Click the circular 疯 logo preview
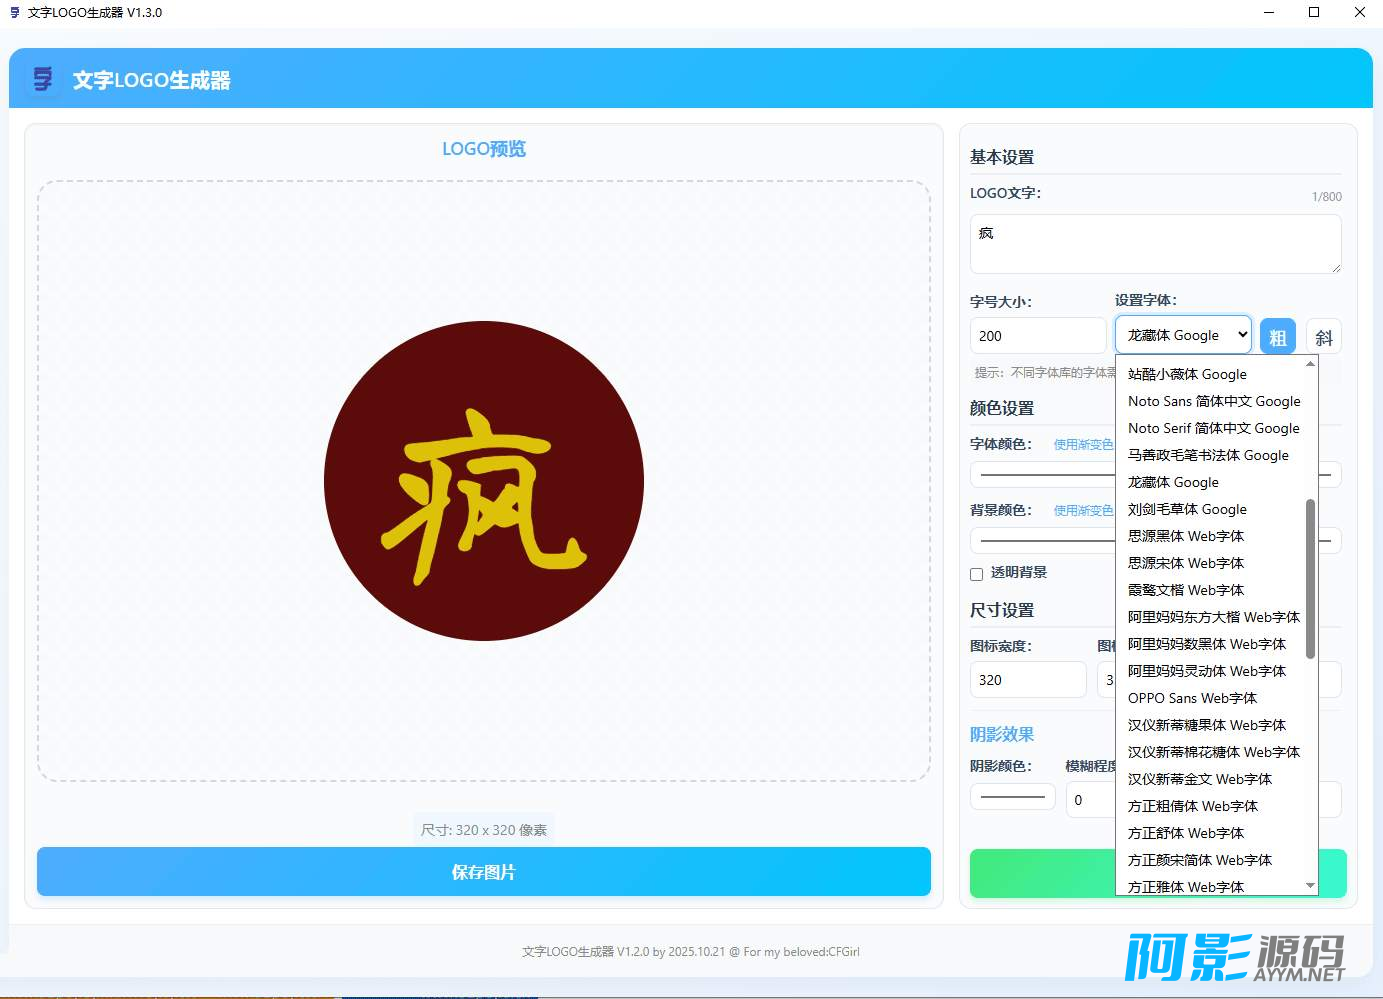 [484, 481]
